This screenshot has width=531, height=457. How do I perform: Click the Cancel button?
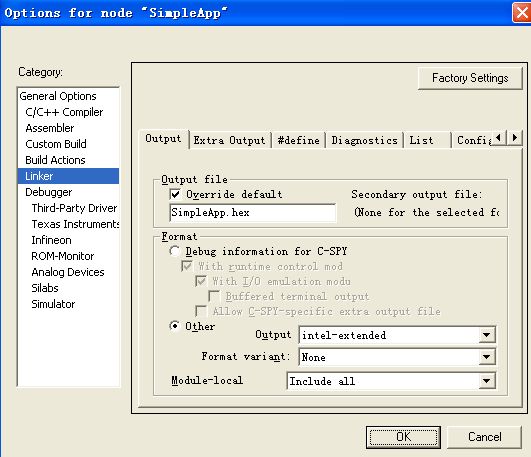pyautogui.click(x=485, y=437)
